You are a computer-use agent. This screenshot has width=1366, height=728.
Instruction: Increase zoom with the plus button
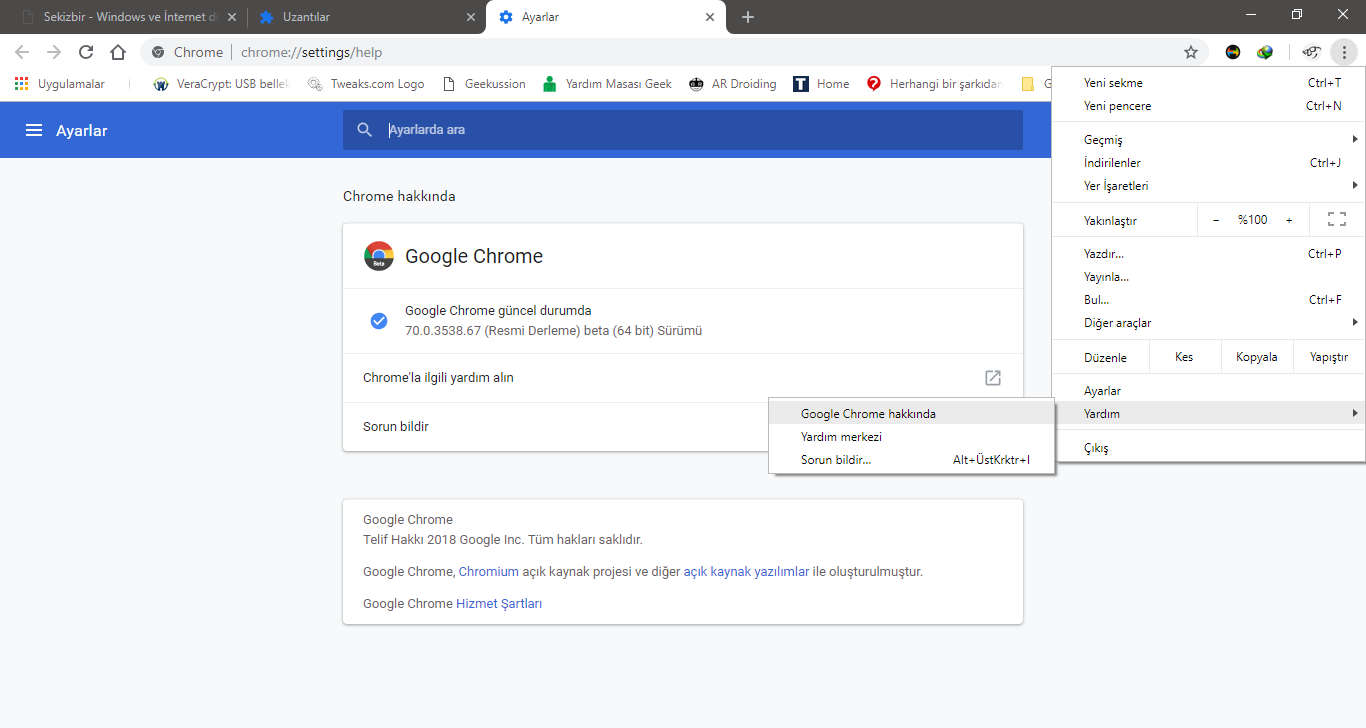tap(1289, 219)
